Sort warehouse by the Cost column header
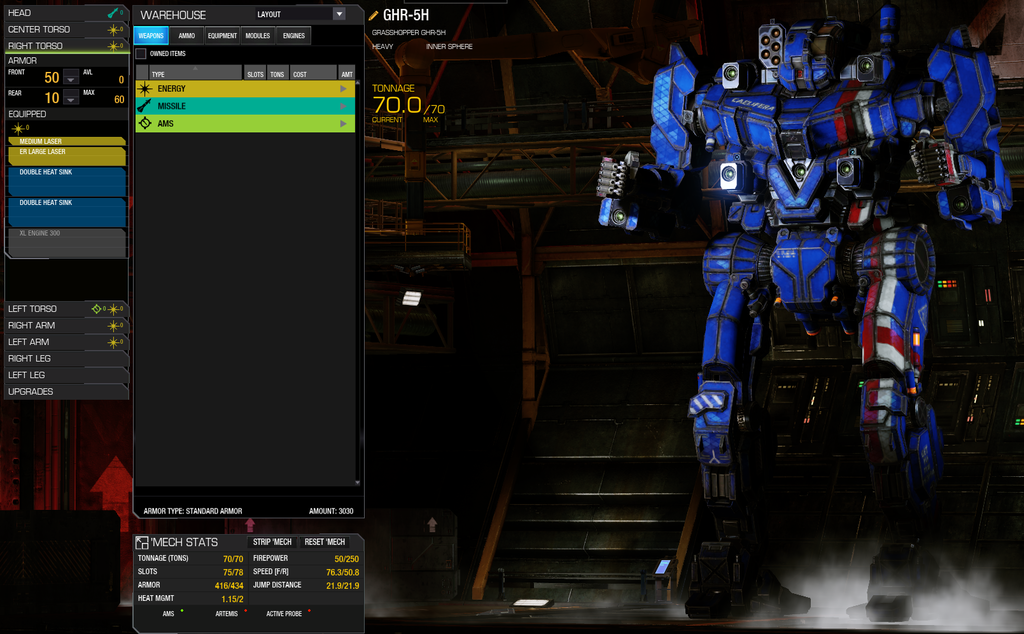 coord(313,74)
